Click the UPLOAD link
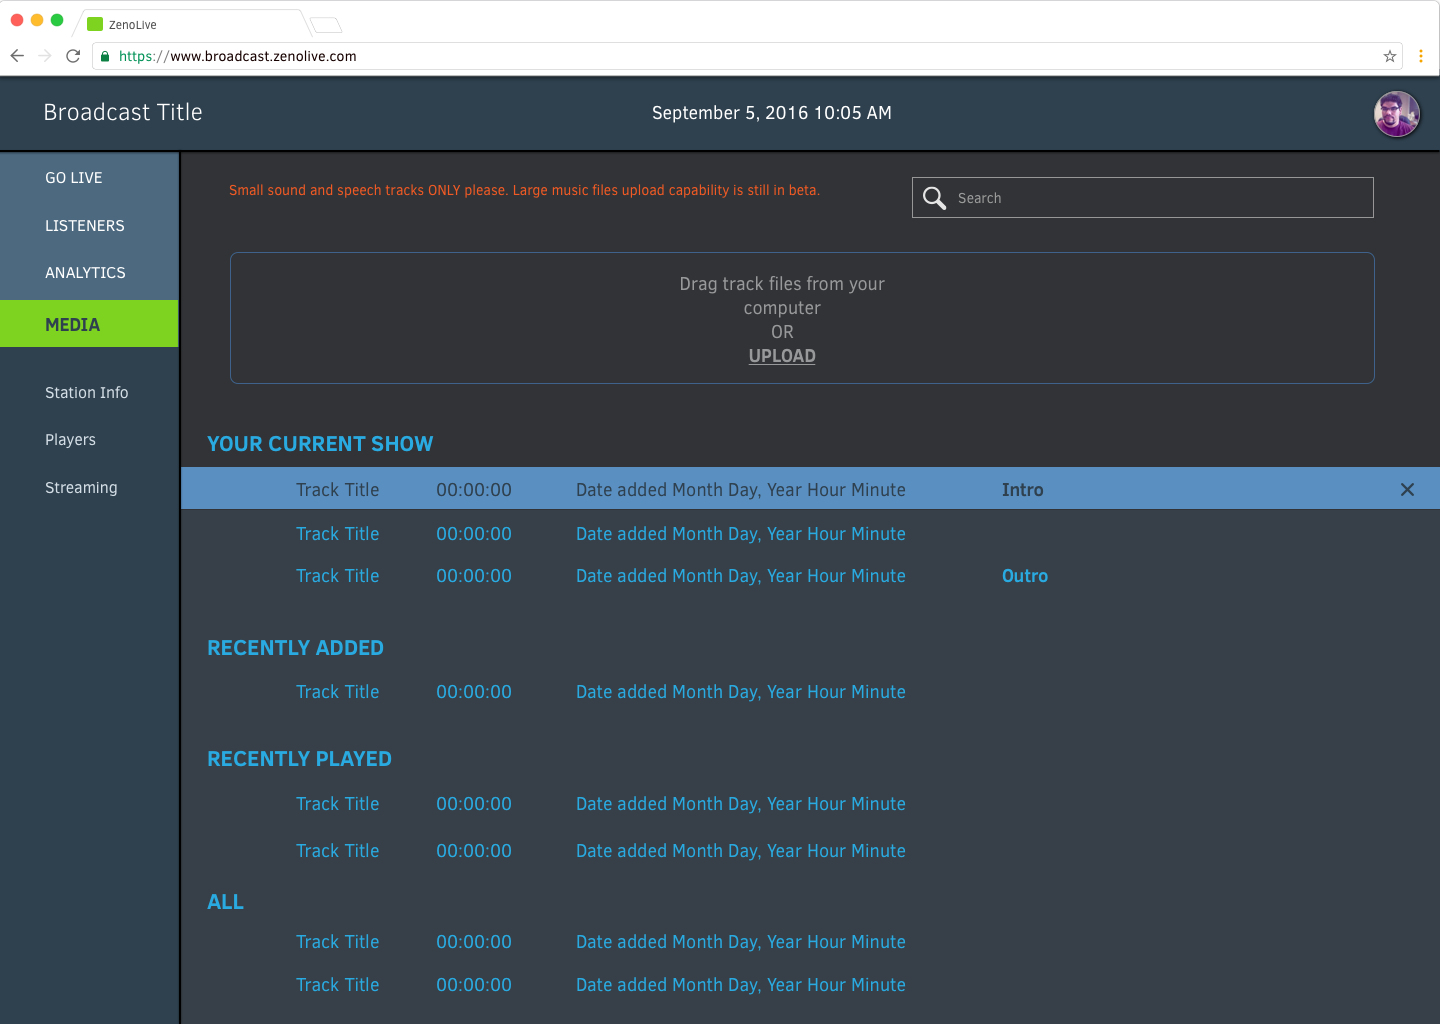 [x=782, y=356]
